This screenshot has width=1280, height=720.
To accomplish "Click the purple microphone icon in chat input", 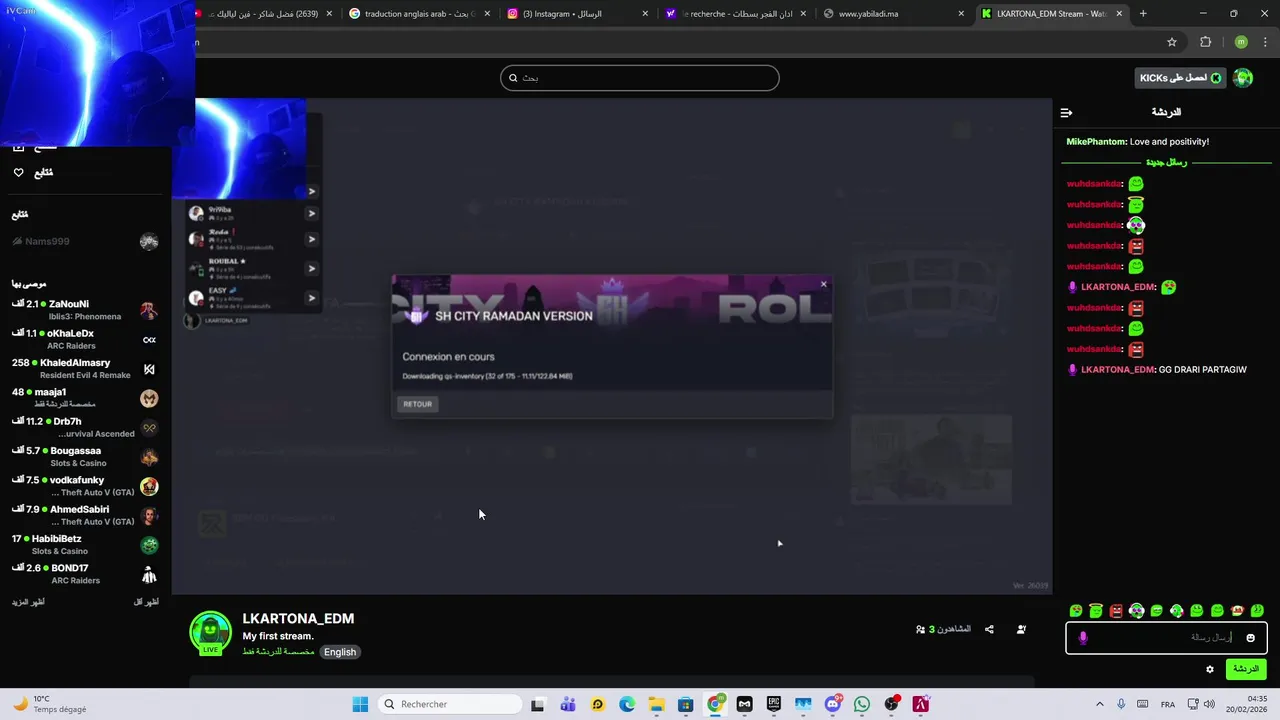I will coord(1083,638).
